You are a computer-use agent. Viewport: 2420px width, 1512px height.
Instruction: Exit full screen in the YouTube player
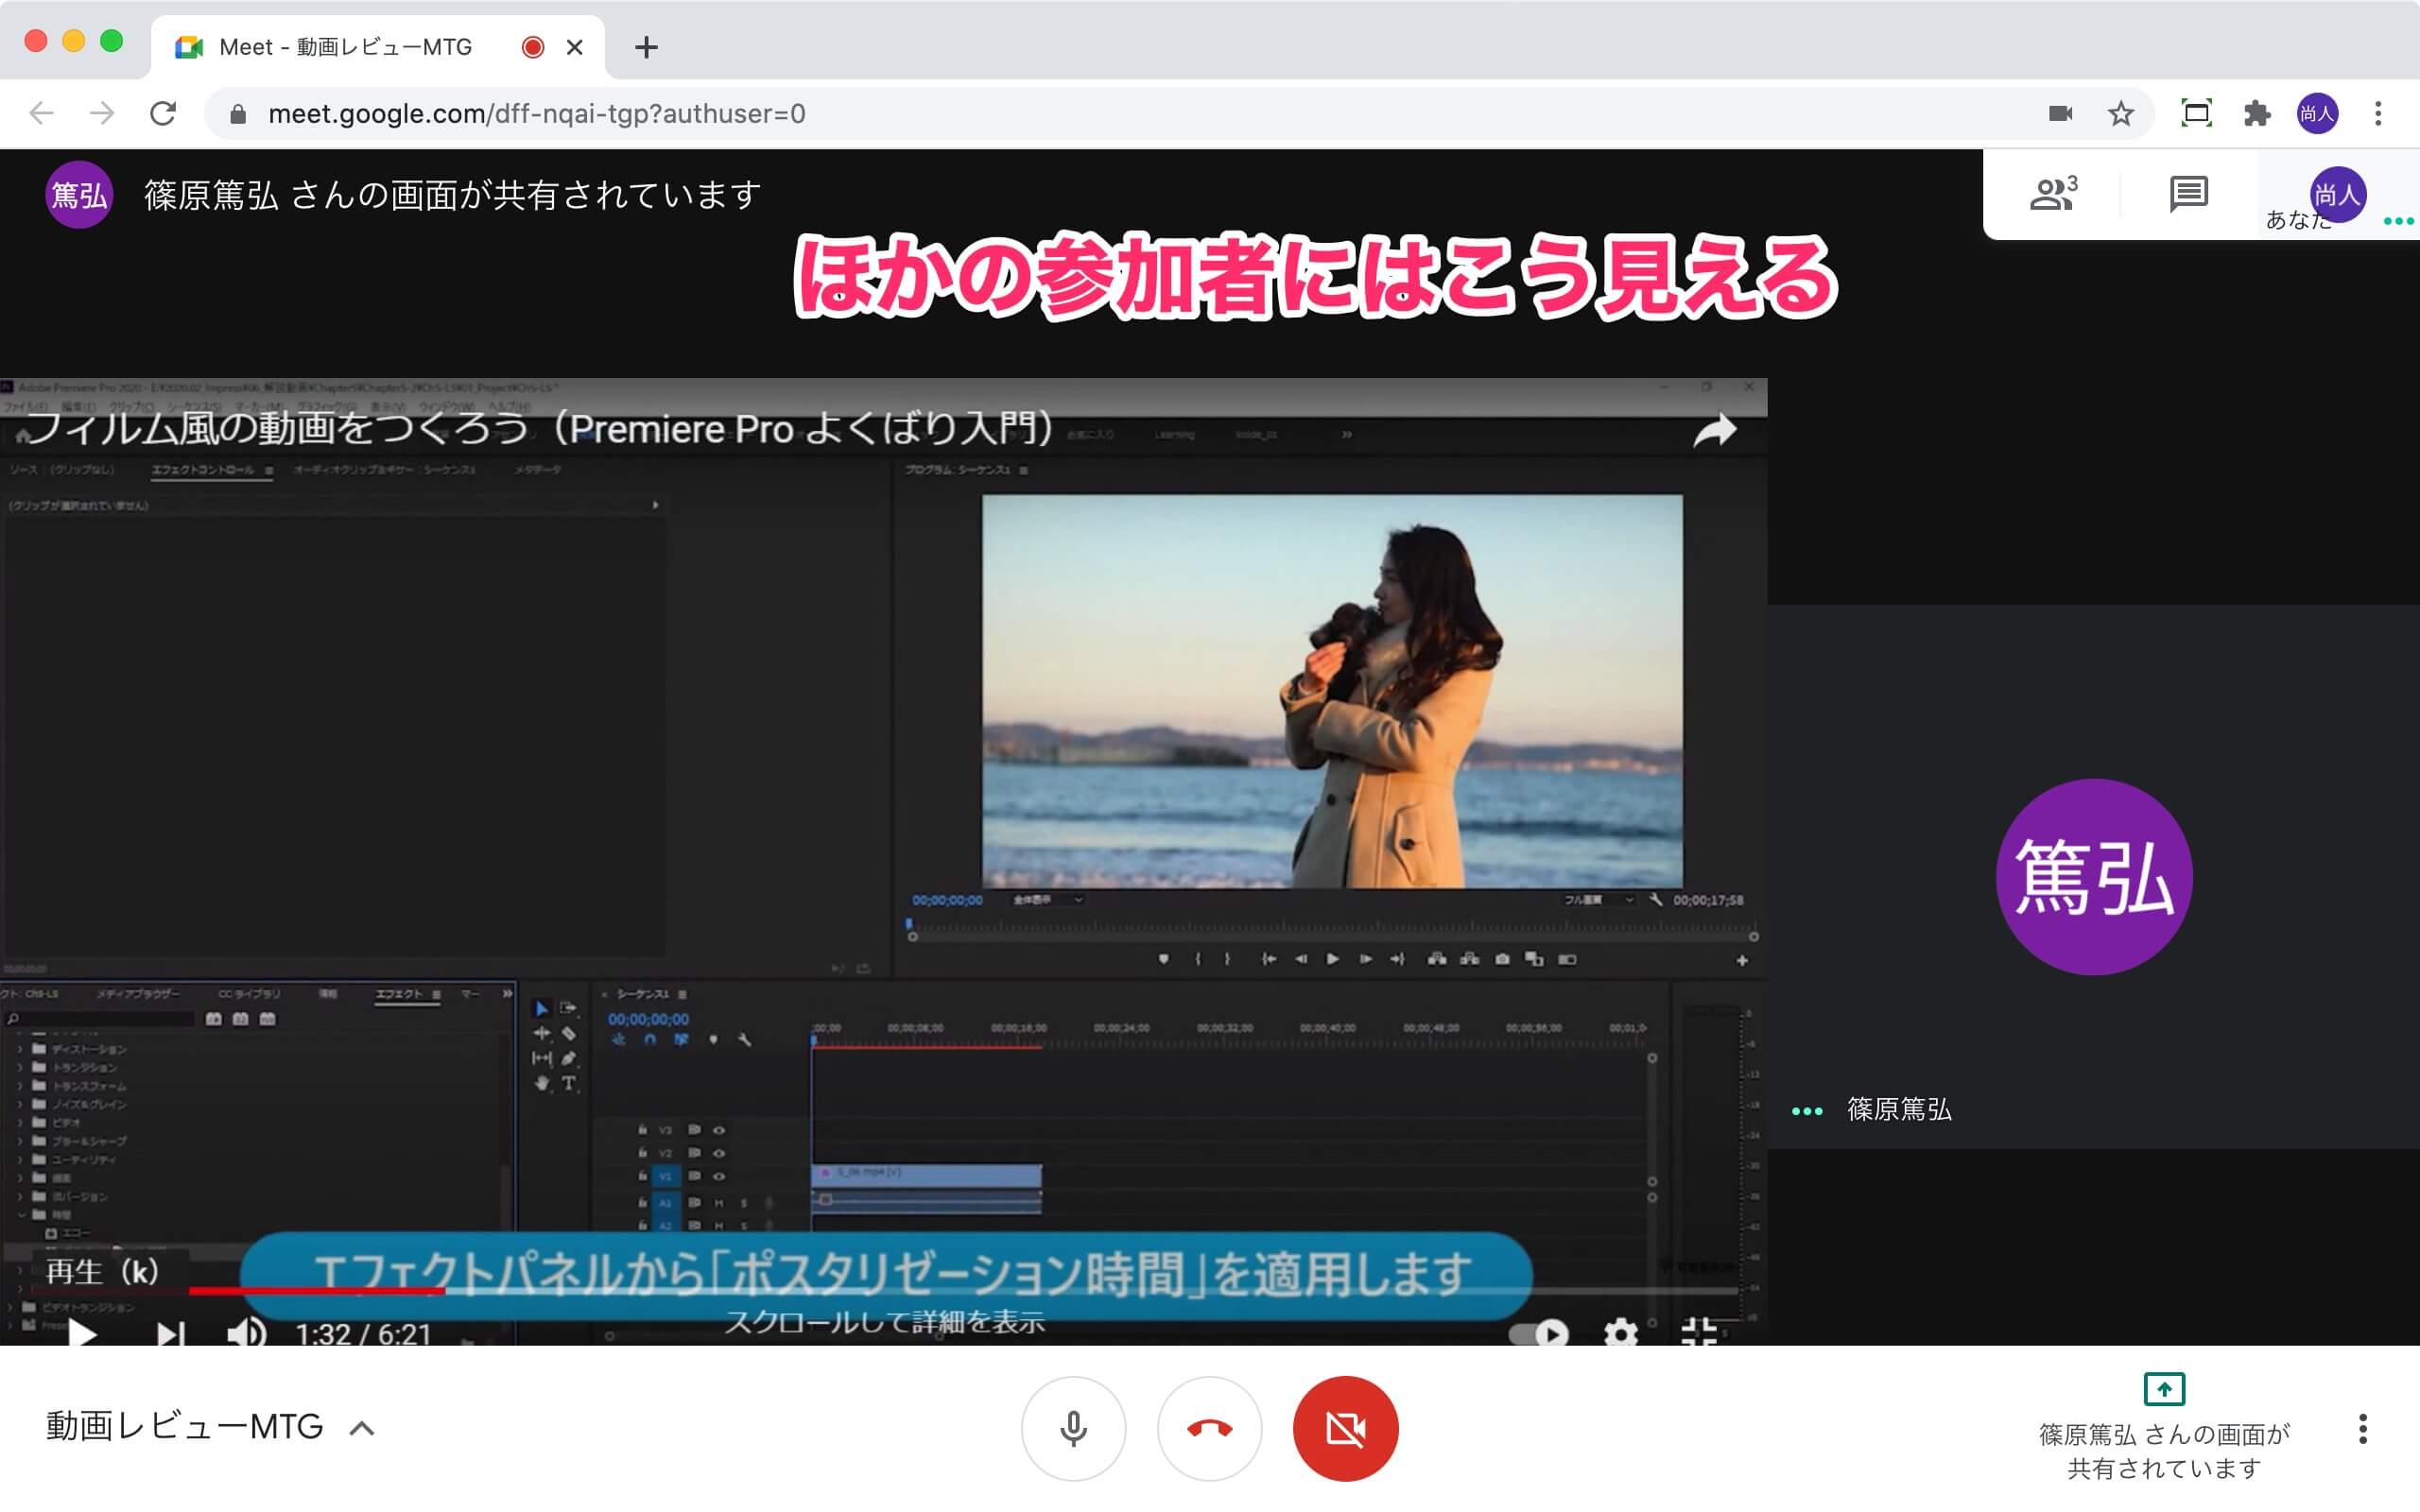coord(1699,1333)
